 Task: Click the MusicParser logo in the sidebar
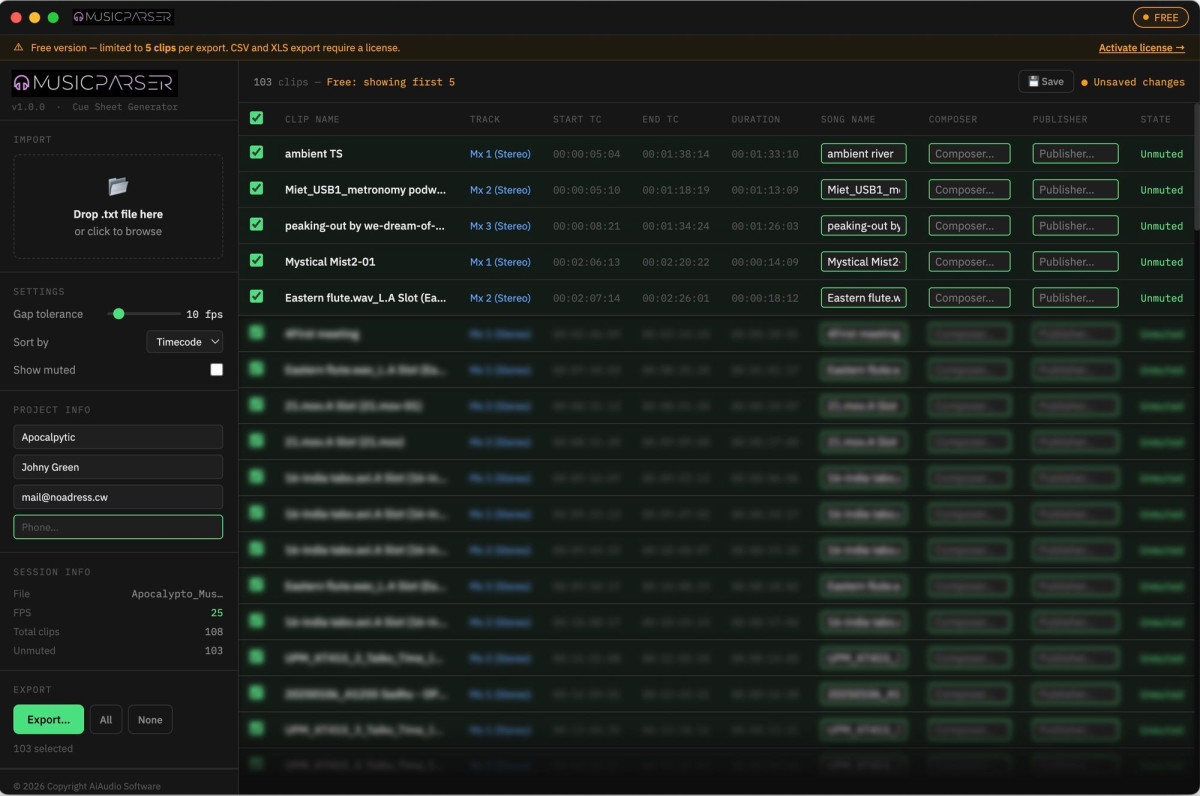click(94, 83)
